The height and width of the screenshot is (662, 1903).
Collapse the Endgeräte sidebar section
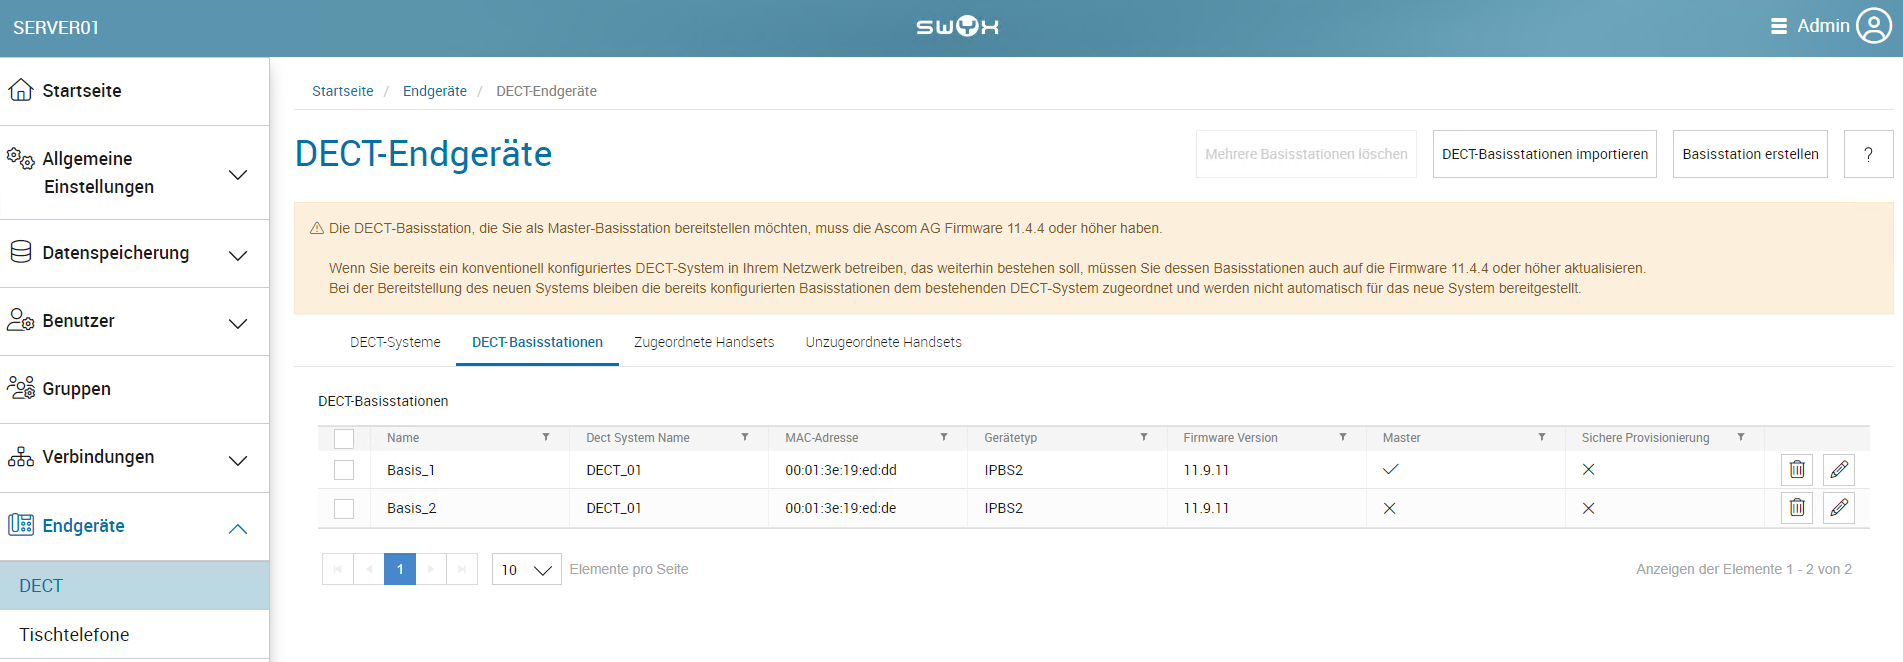click(237, 528)
